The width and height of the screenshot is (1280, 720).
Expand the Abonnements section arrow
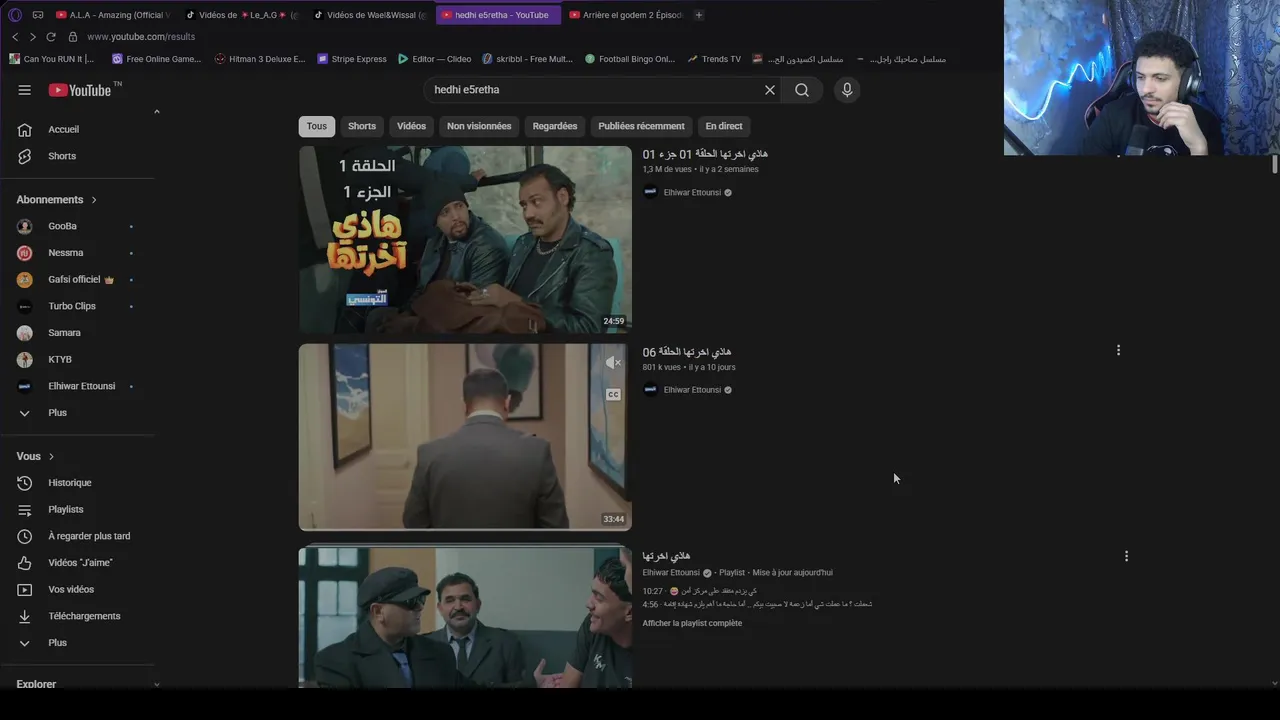(x=94, y=200)
